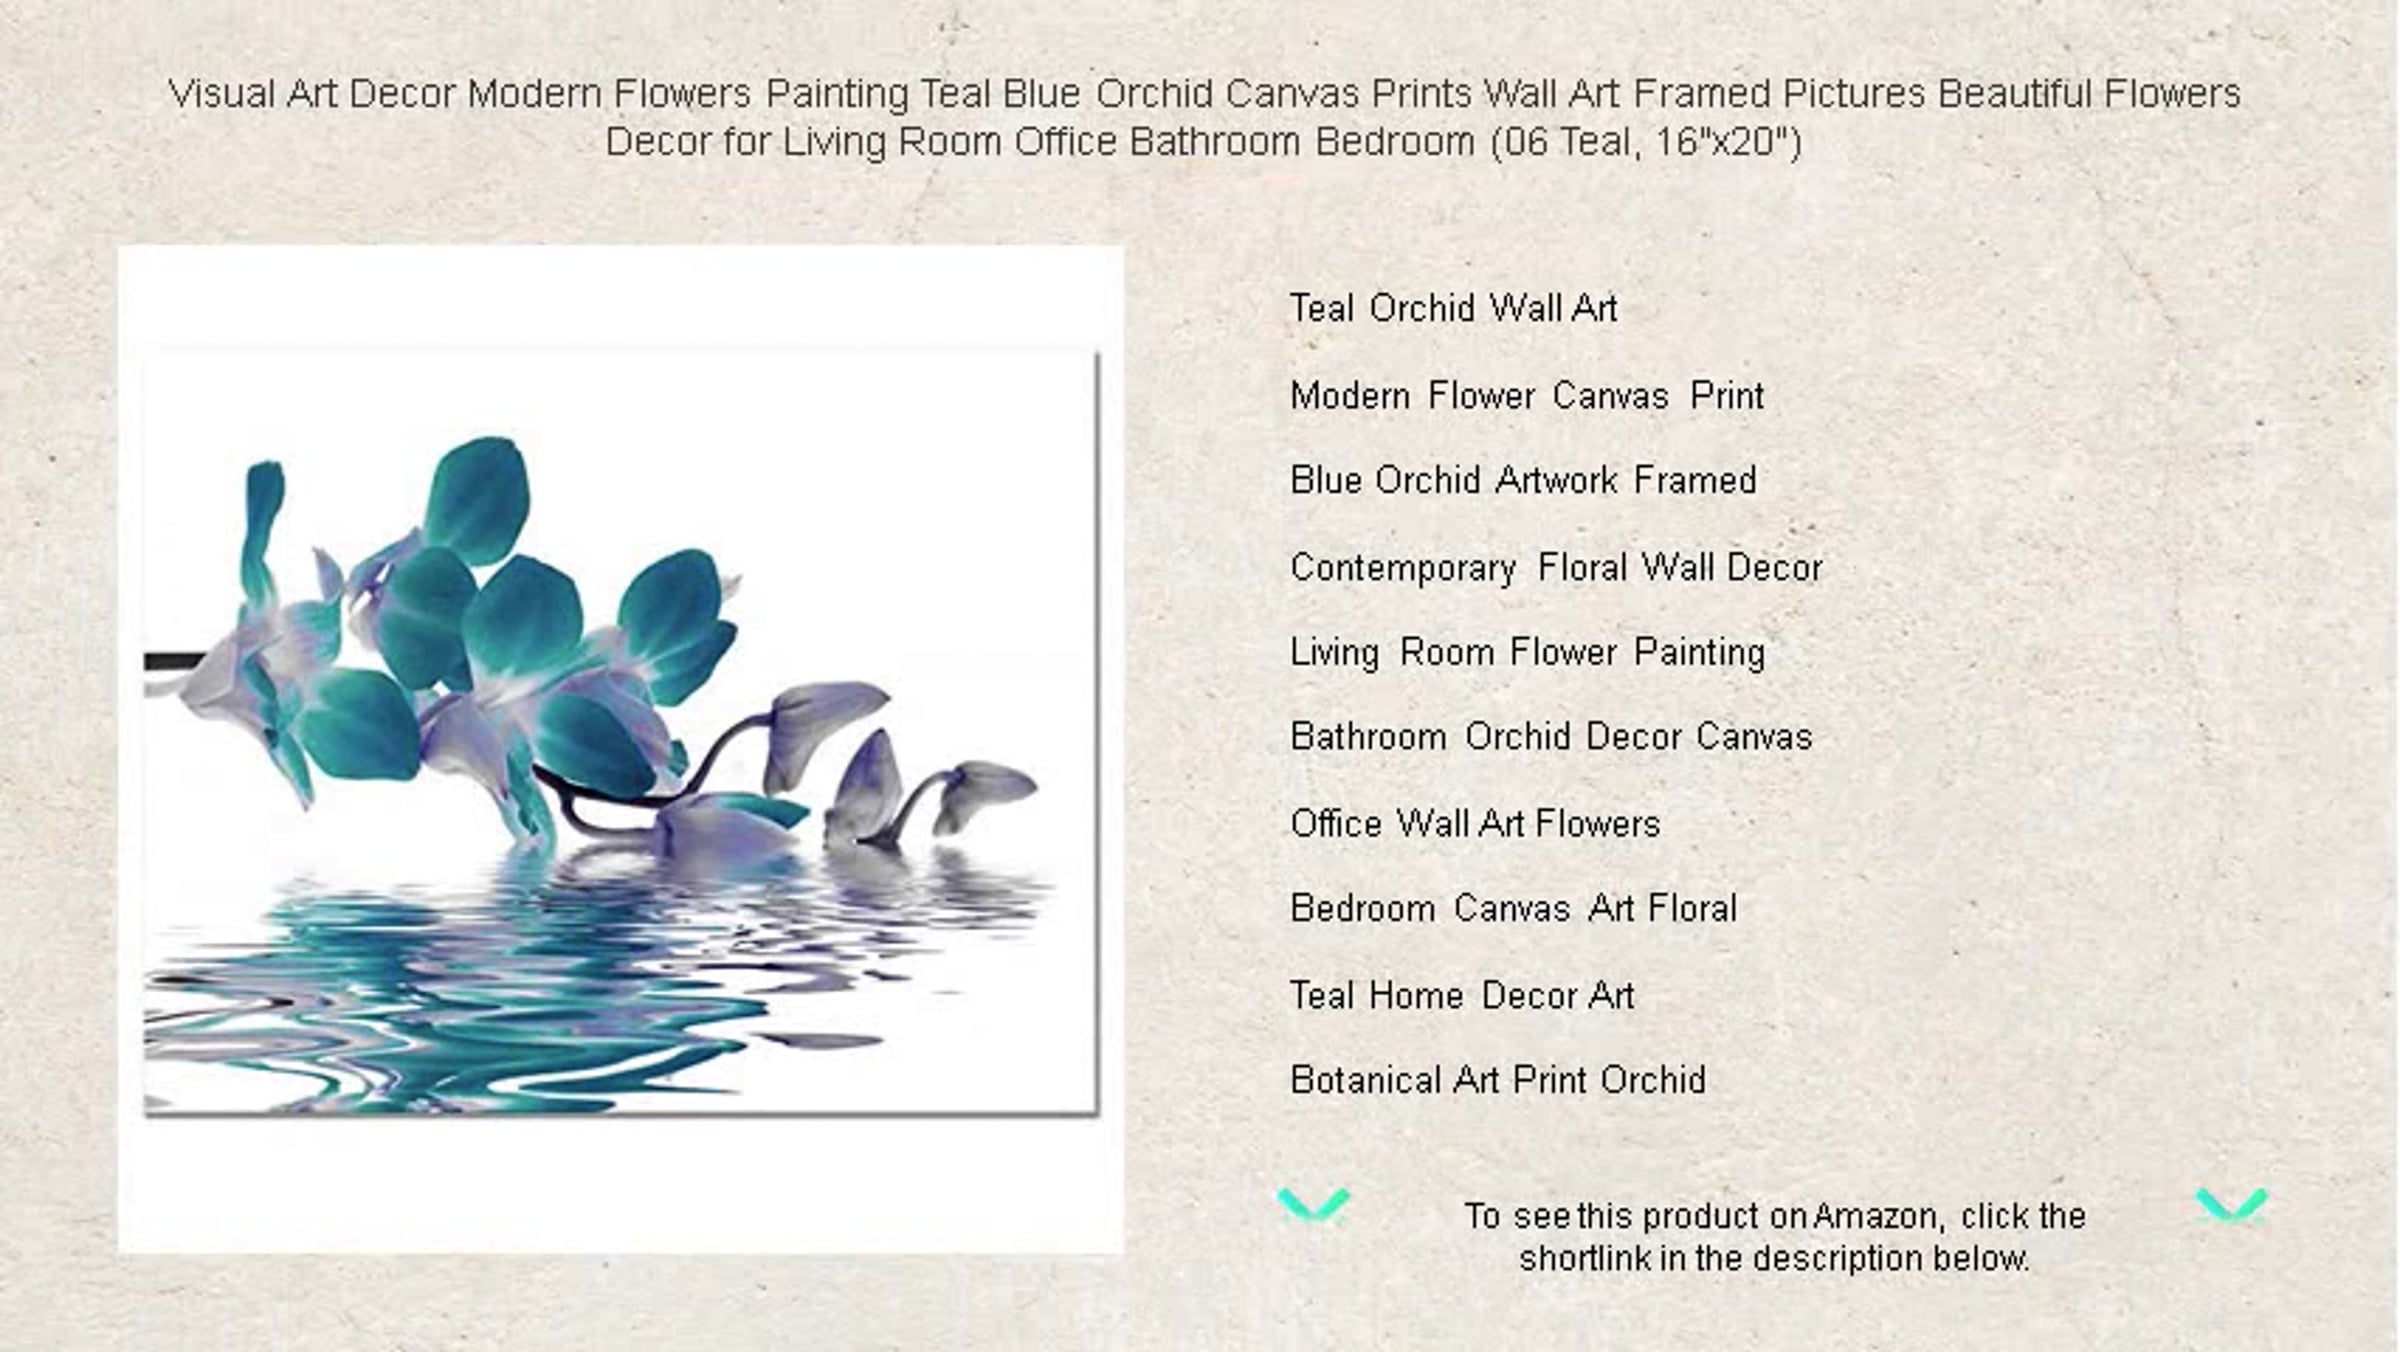This screenshot has height=1352, width=2400.
Task: Click 'Bedroom Canvas Art Floral' text
Action: coord(1514,908)
